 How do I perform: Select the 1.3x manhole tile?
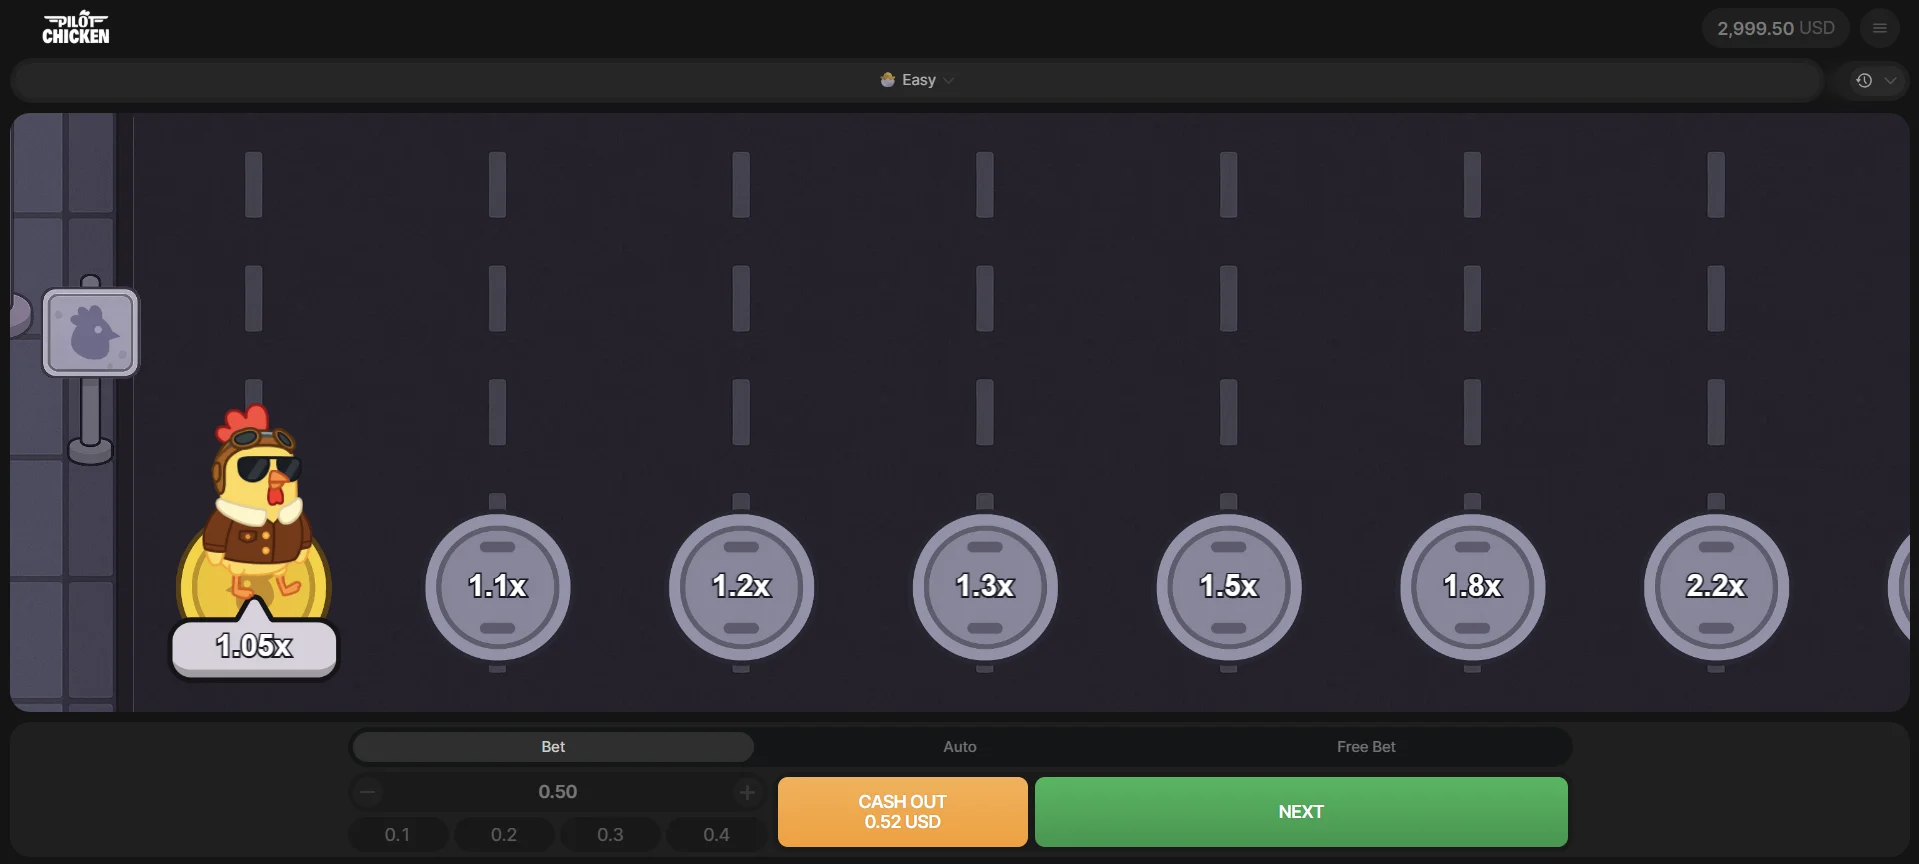coord(985,586)
